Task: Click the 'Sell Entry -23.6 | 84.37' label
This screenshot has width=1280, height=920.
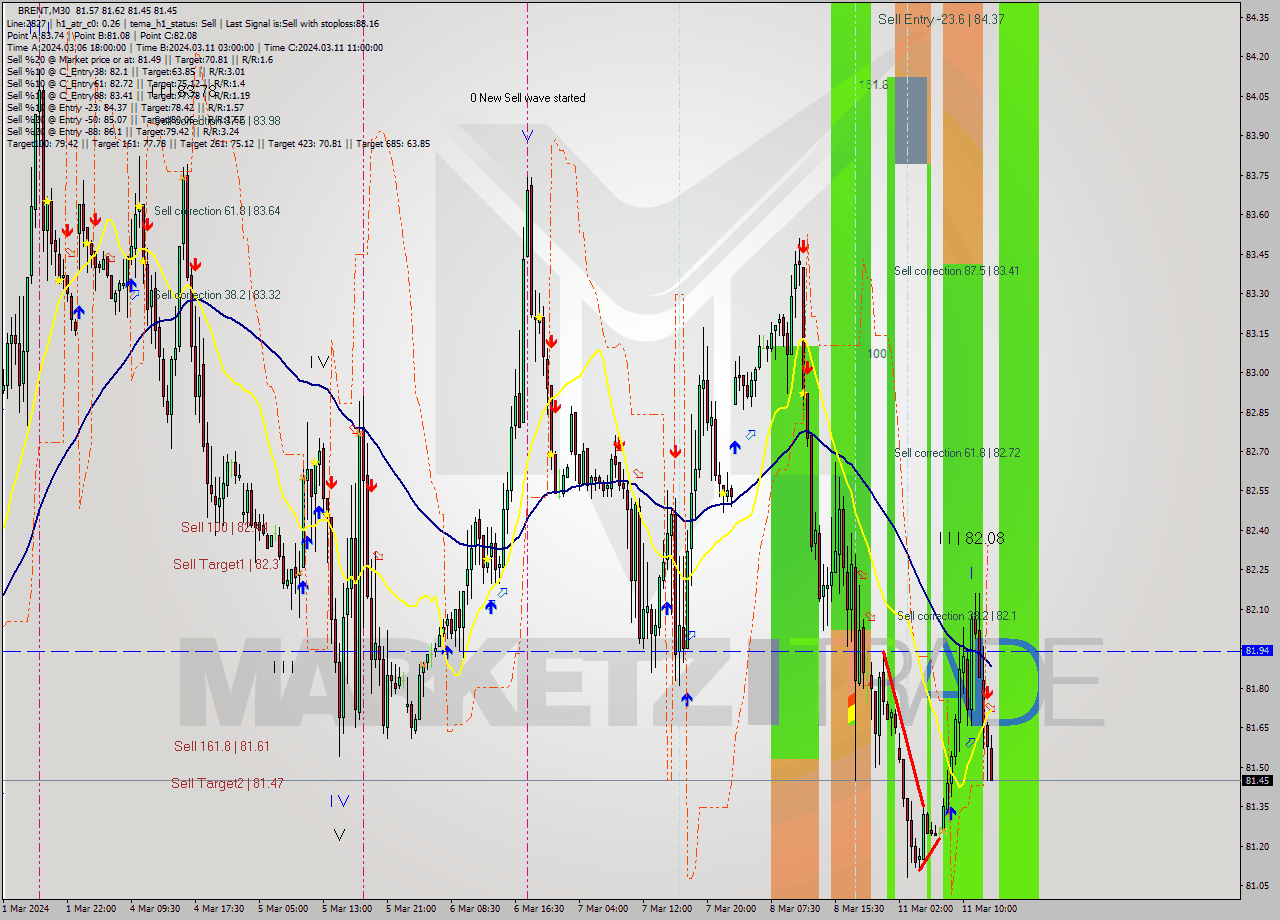Action: click(941, 19)
